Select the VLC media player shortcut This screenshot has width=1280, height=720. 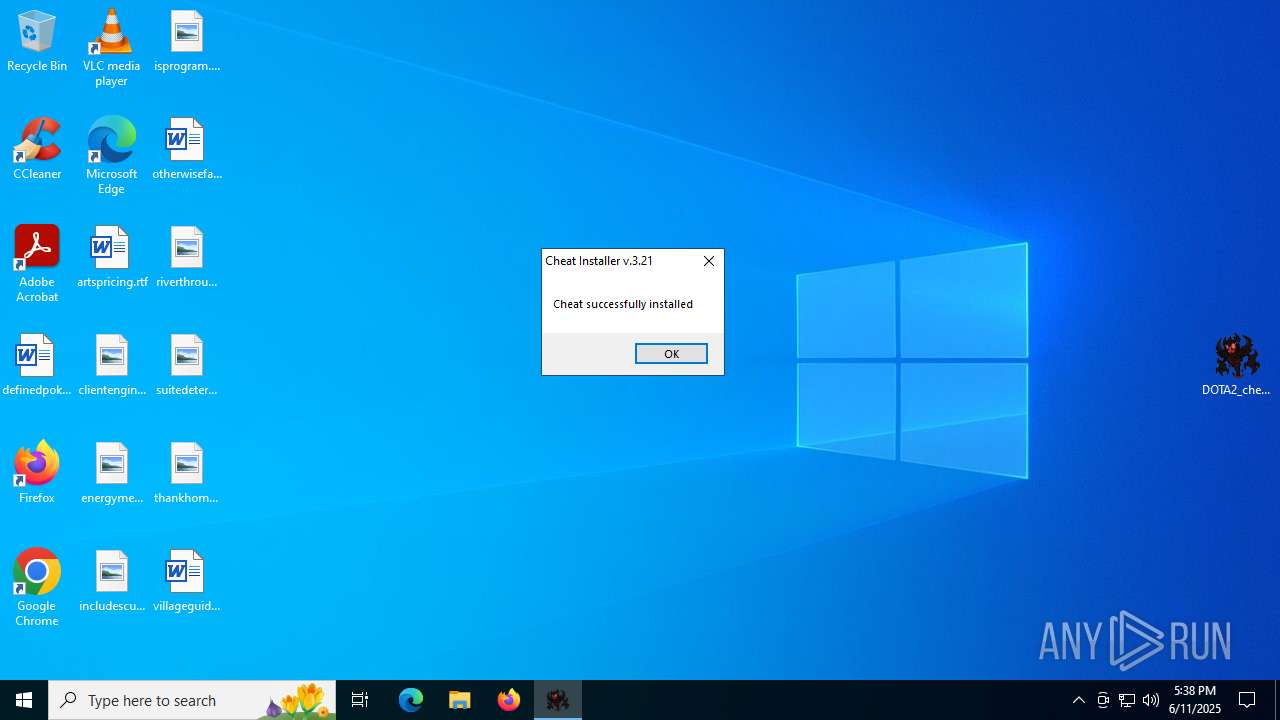[x=111, y=48]
